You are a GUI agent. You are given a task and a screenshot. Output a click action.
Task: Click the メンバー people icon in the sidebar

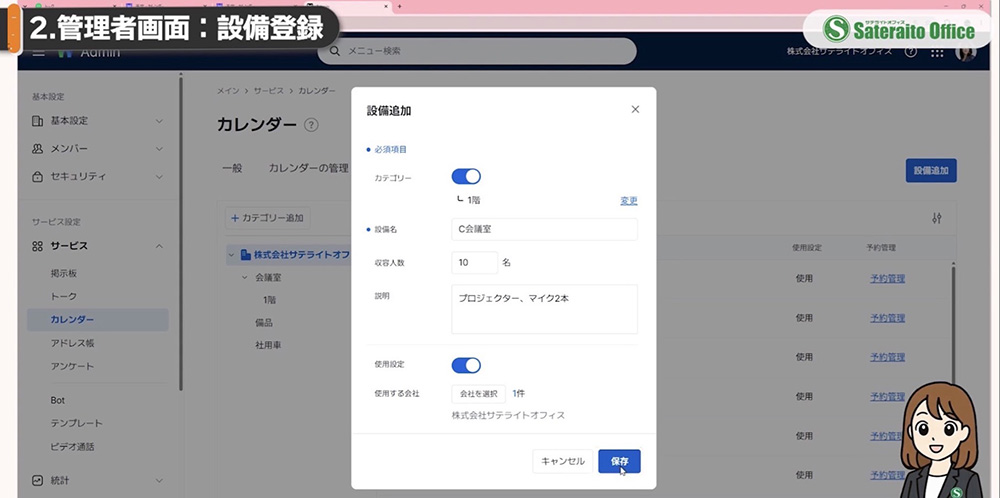(x=38, y=149)
